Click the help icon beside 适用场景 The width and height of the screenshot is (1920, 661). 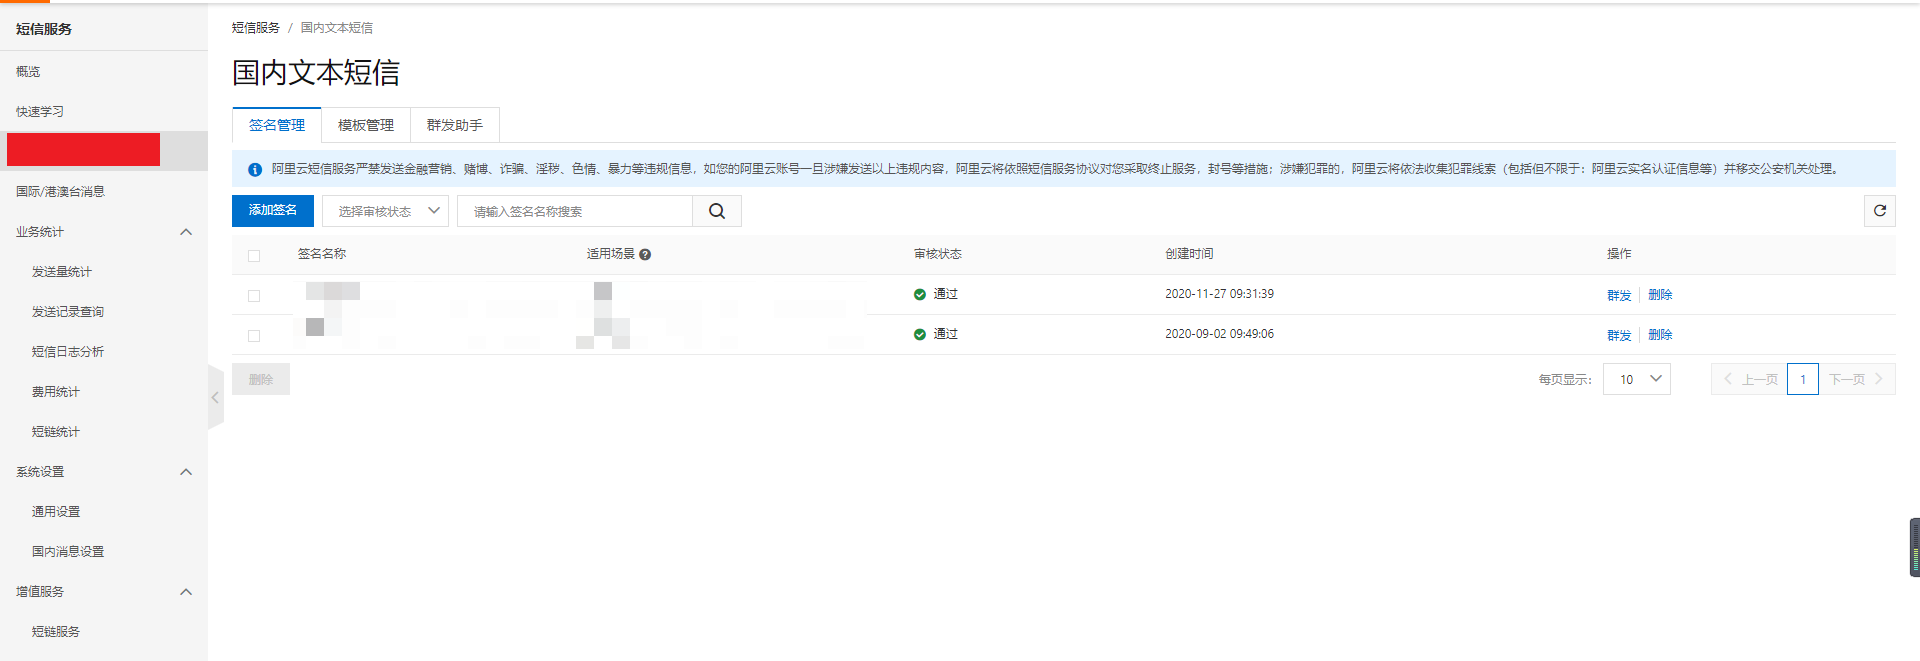pyautogui.click(x=645, y=255)
